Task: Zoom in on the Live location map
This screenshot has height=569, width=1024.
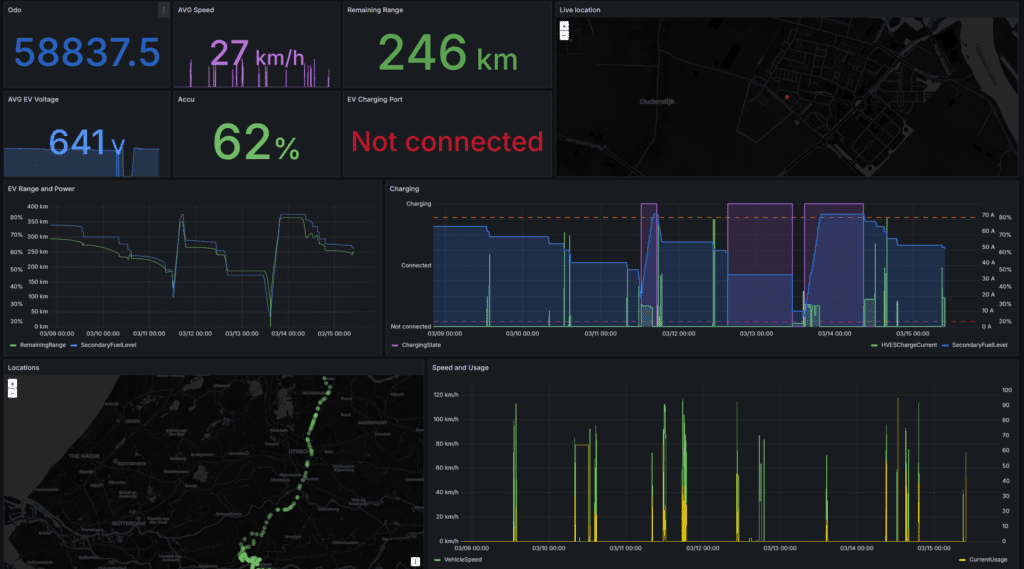Action: pos(564,25)
